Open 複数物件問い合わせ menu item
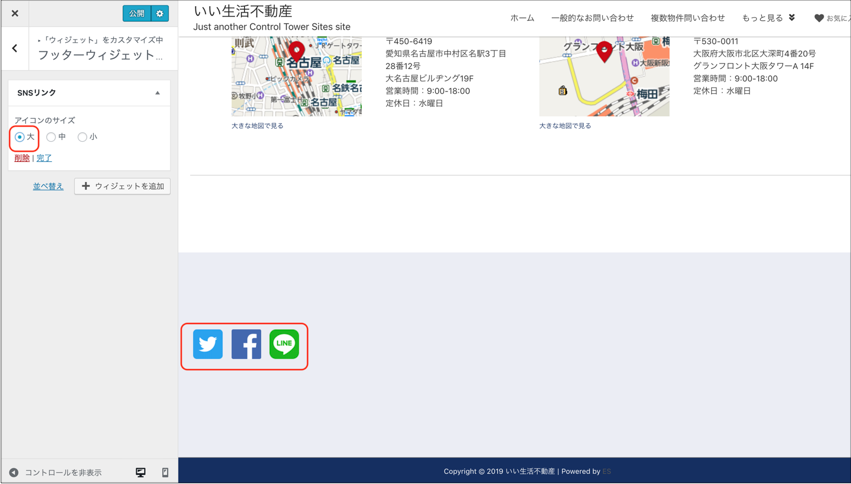The height and width of the screenshot is (484, 851). coord(688,18)
